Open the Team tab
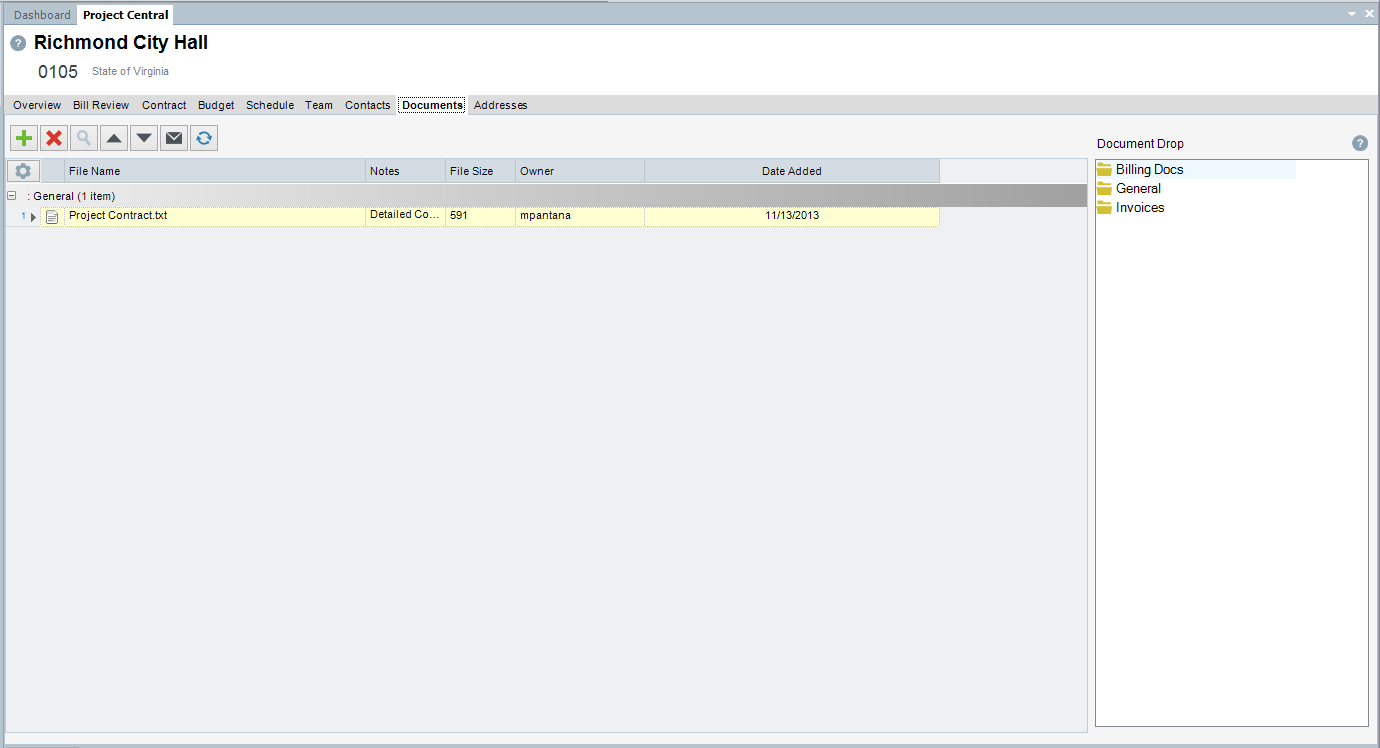The image size is (1380, 748). point(319,105)
